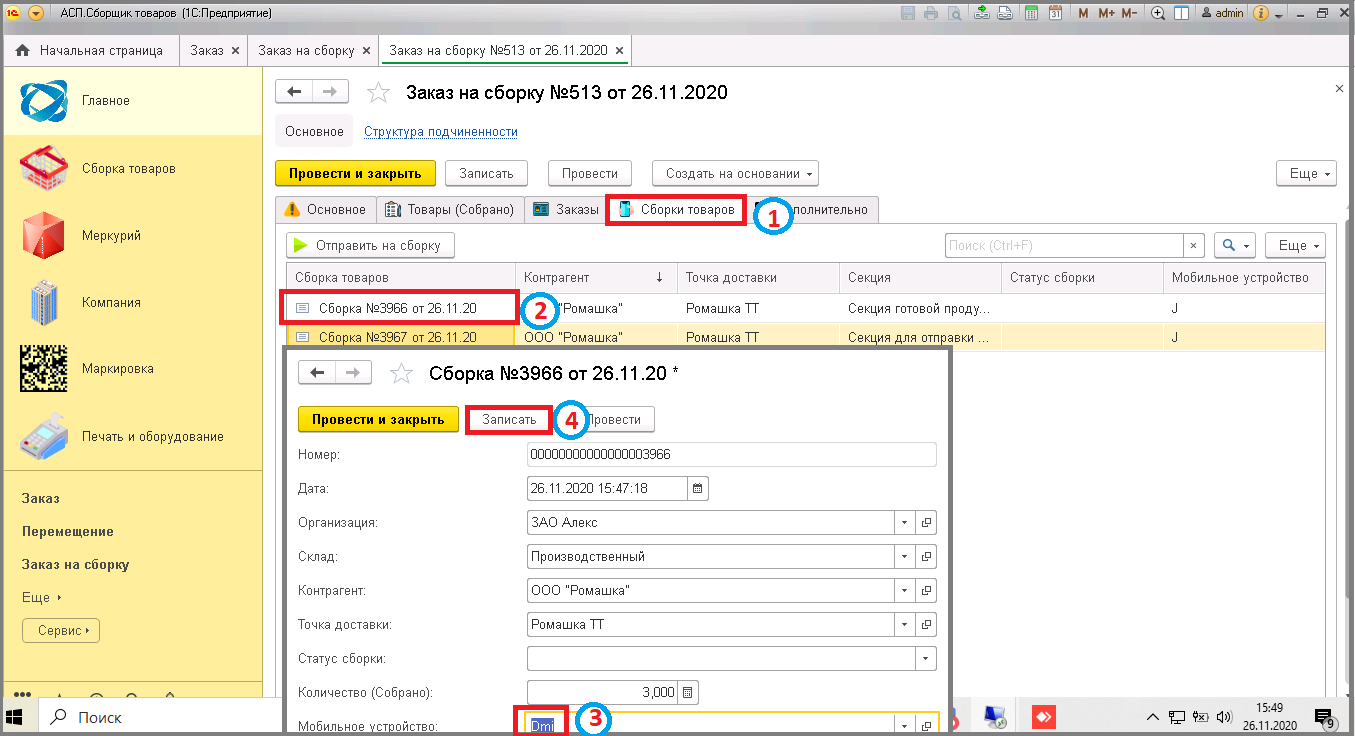Add order 513 to favorites star
This screenshot has width=1355, height=736.
tap(378, 93)
